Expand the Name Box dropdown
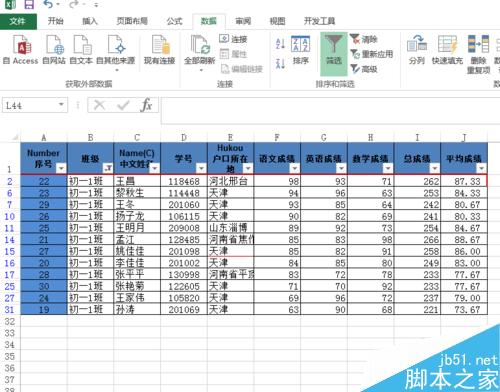The height and width of the screenshot is (392, 500). 61,105
